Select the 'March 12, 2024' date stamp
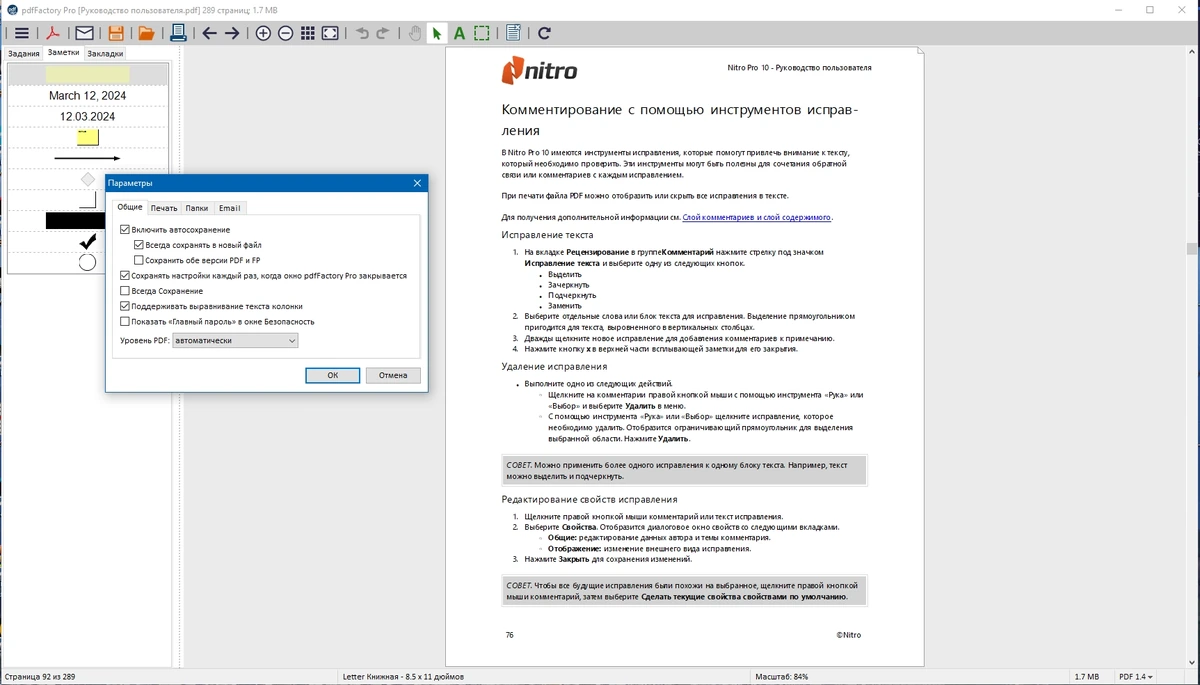Viewport: 1200px width, 685px height. coord(88,96)
